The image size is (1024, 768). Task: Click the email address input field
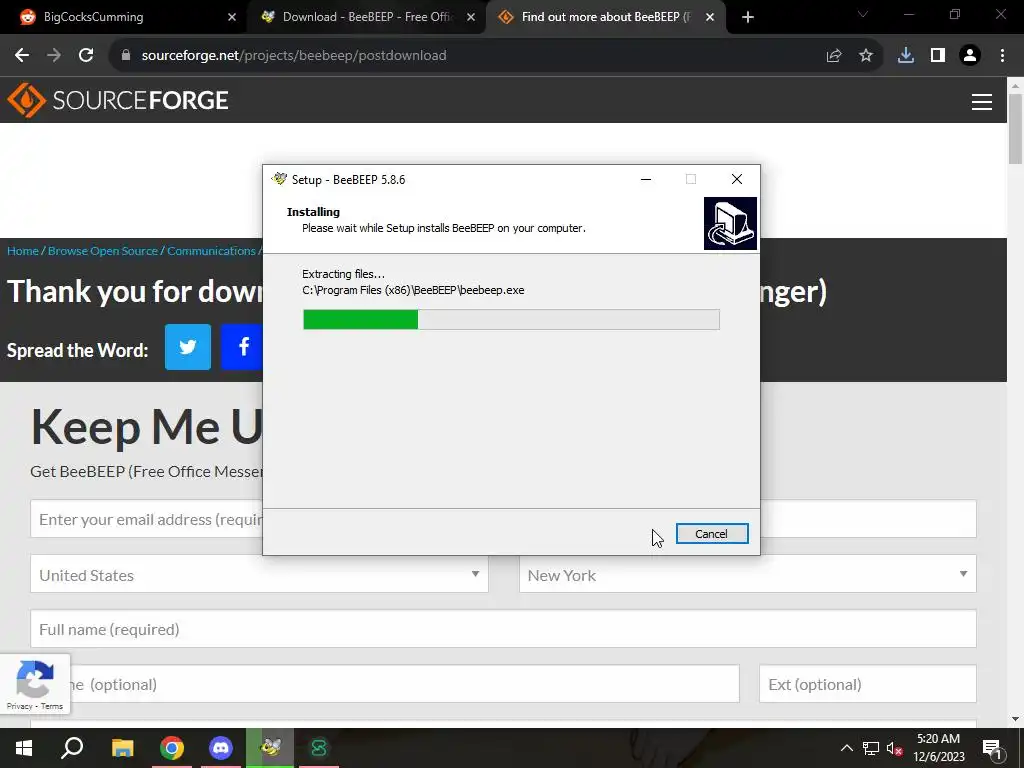pyautogui.click(x=146, y=519)
